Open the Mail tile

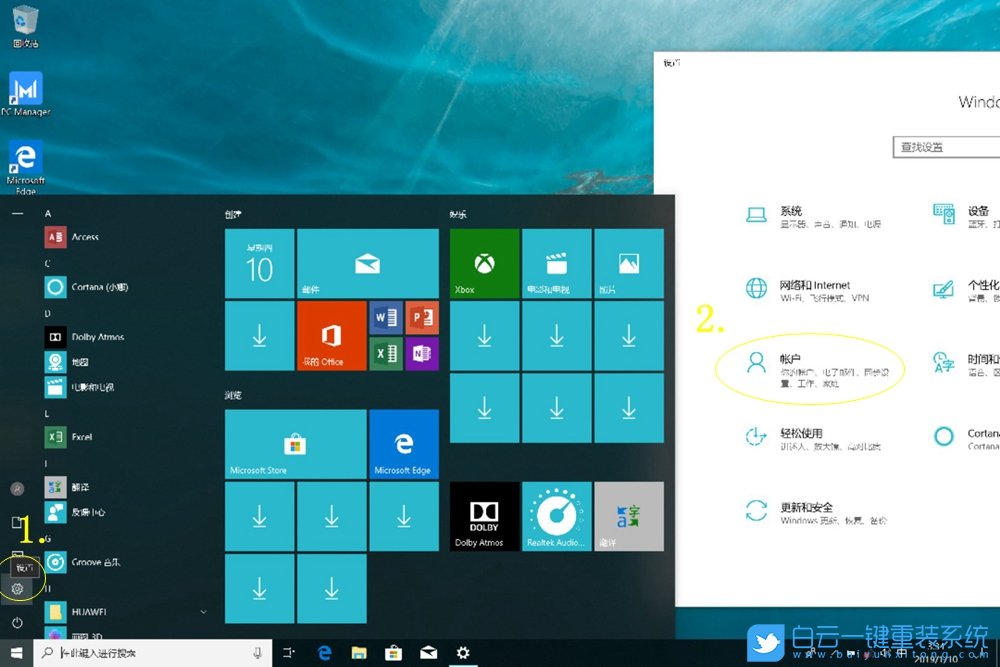367,263
